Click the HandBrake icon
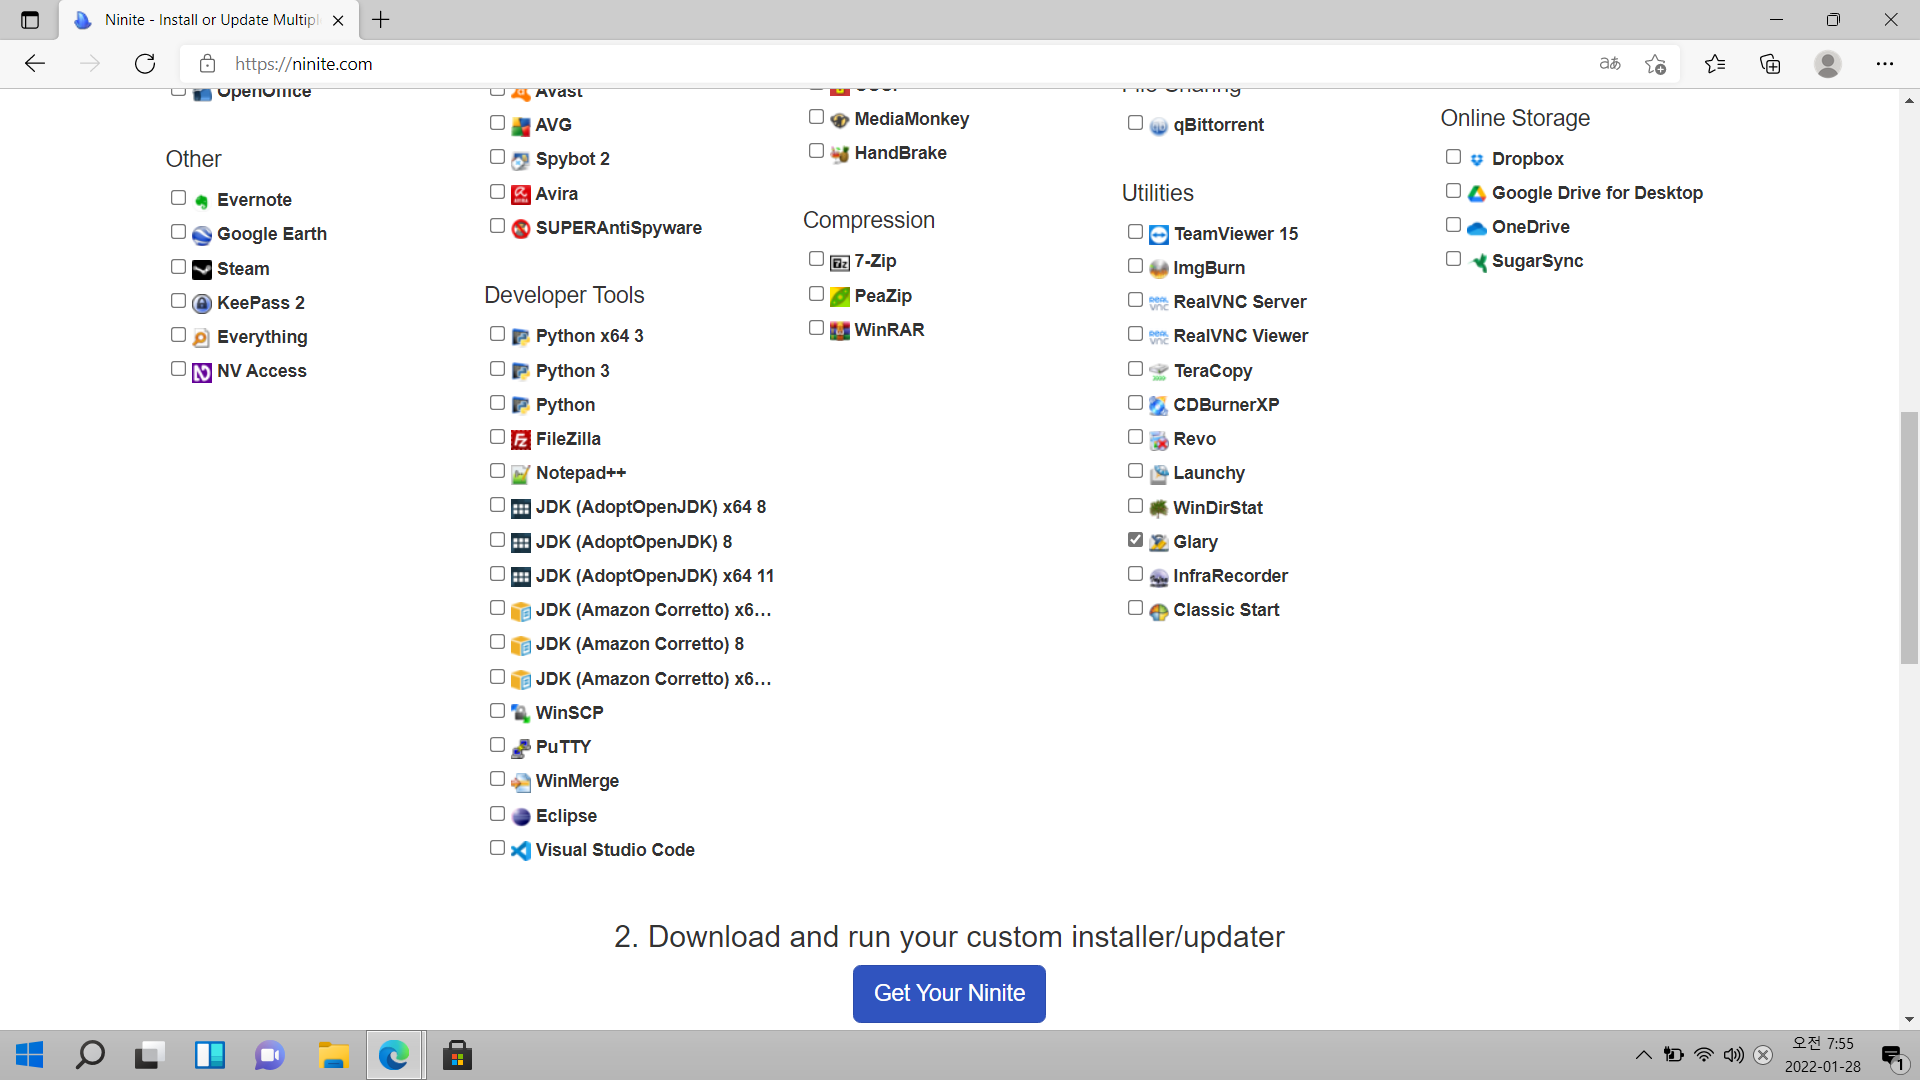 tap(839, 154)
